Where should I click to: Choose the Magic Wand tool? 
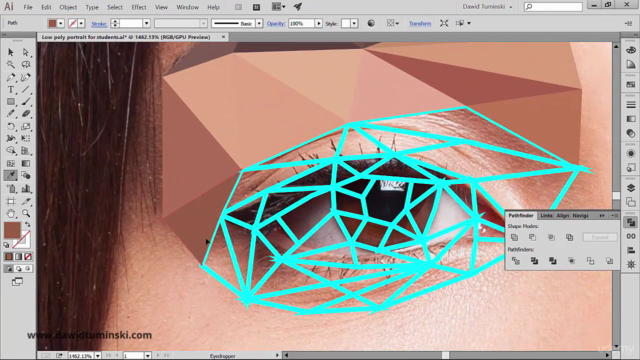pos(11,64)
